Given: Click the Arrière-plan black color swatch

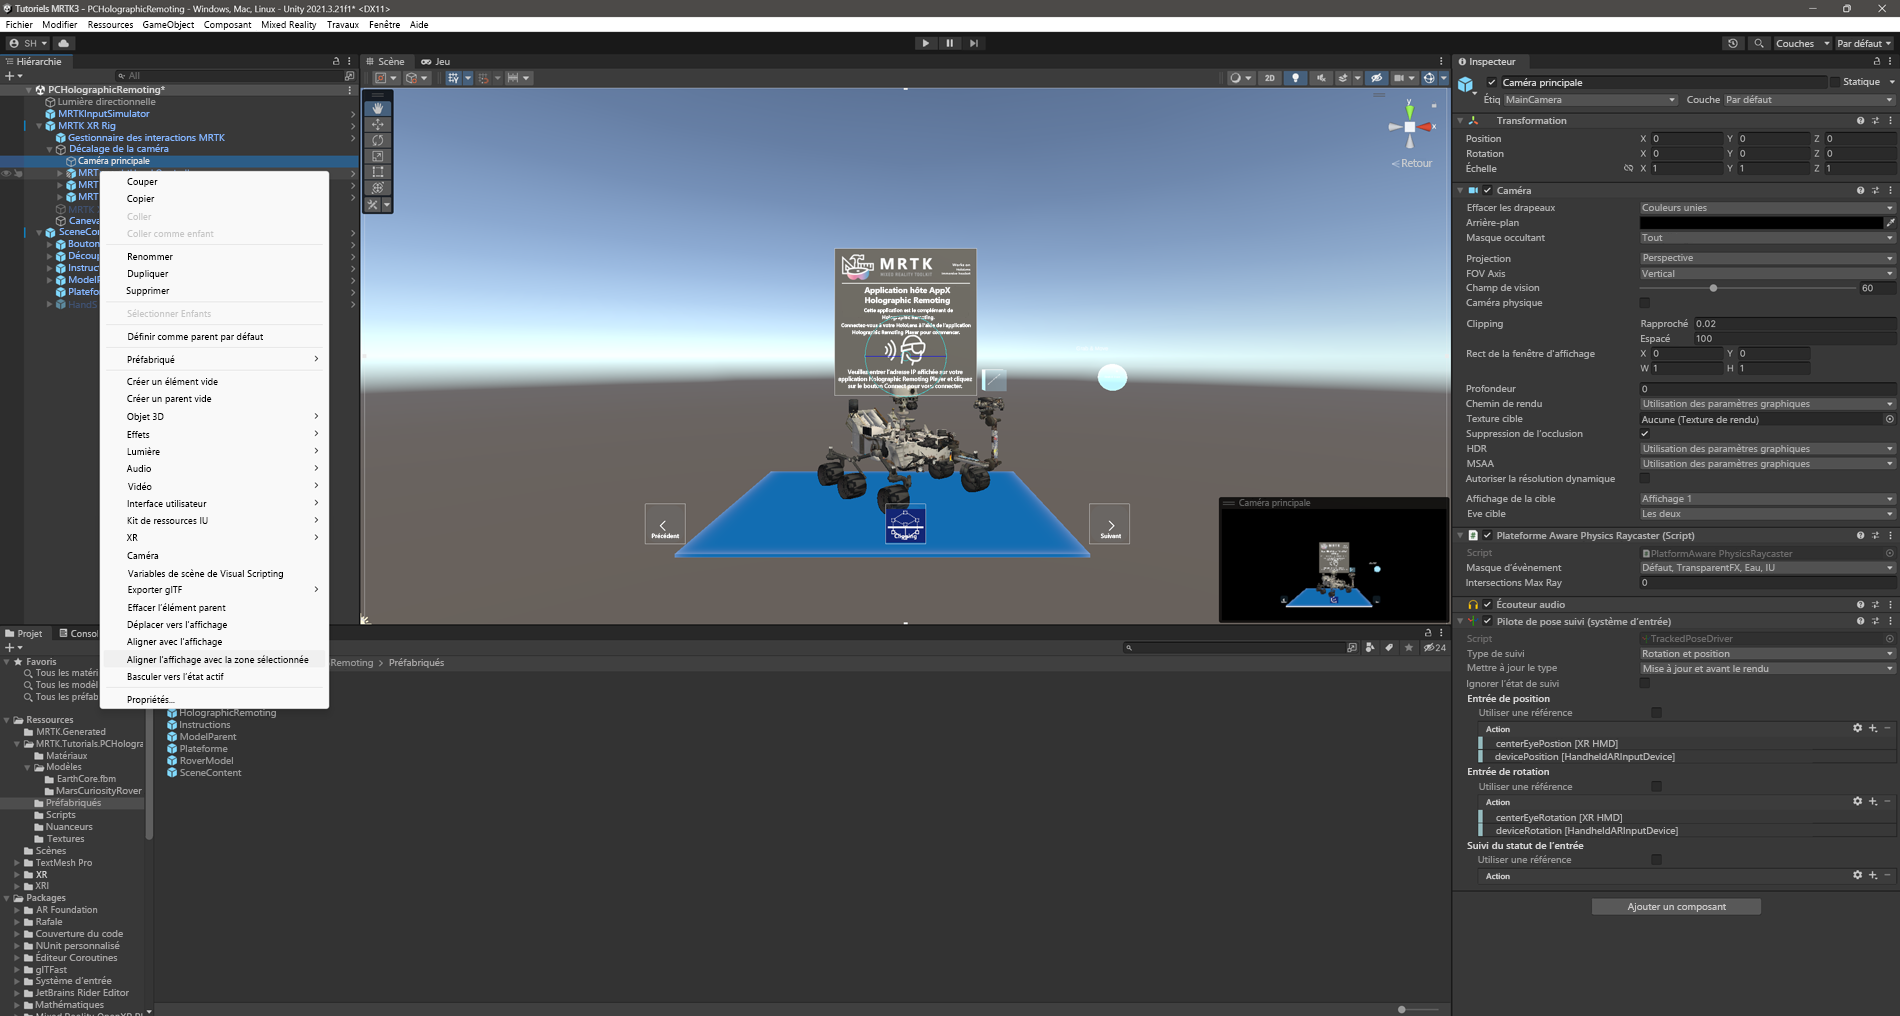Looking at the screenshot, I should point(1761,223).
